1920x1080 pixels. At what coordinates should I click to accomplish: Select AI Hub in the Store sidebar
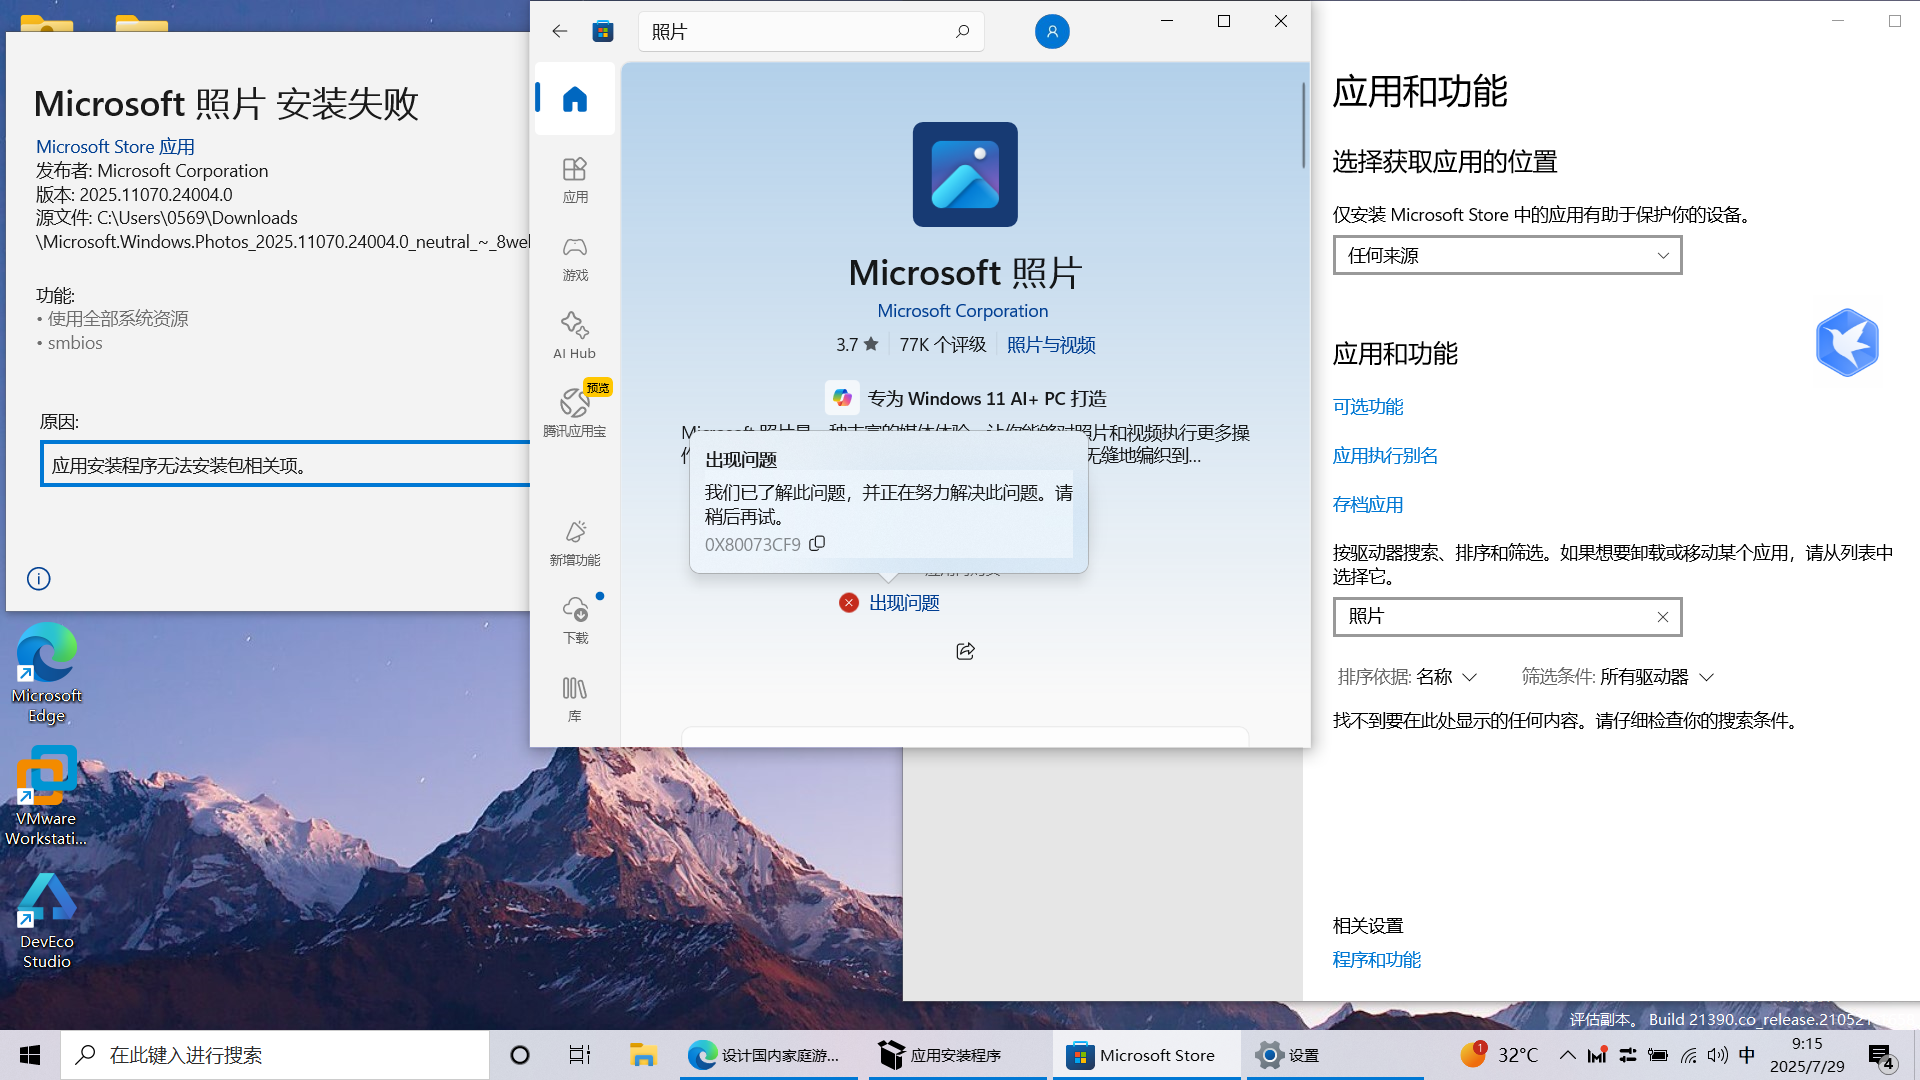(x=575, y=335)
